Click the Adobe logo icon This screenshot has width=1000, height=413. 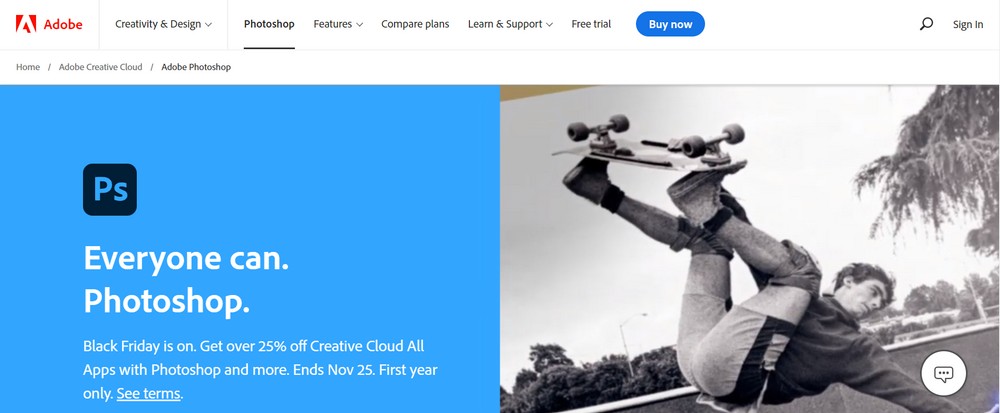(x=26, y=24)
